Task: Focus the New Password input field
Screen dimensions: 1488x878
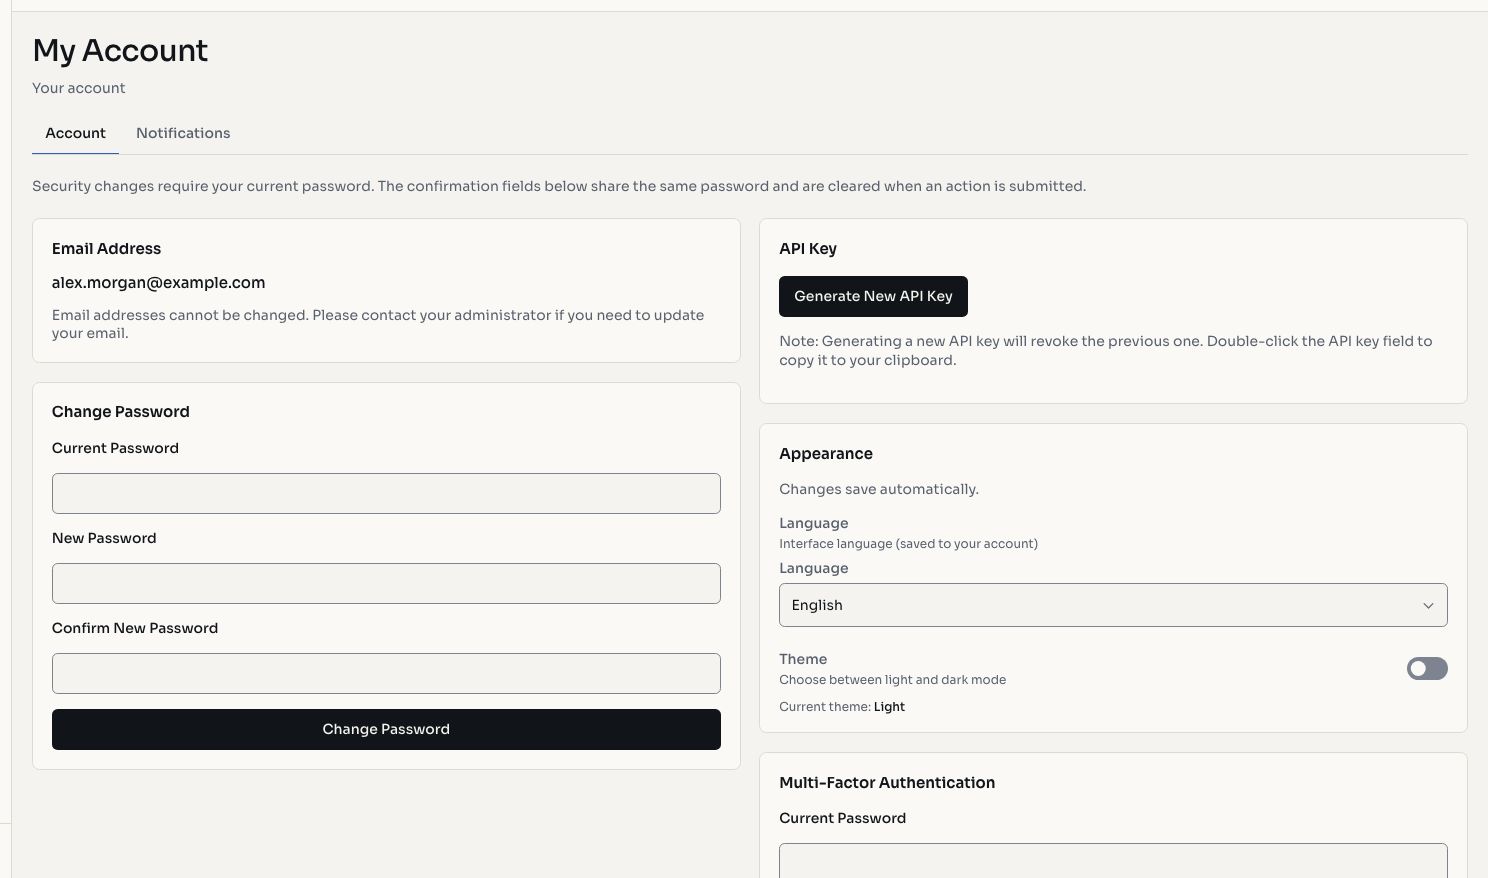Action: pyautogui.click(x=386, y=584)
